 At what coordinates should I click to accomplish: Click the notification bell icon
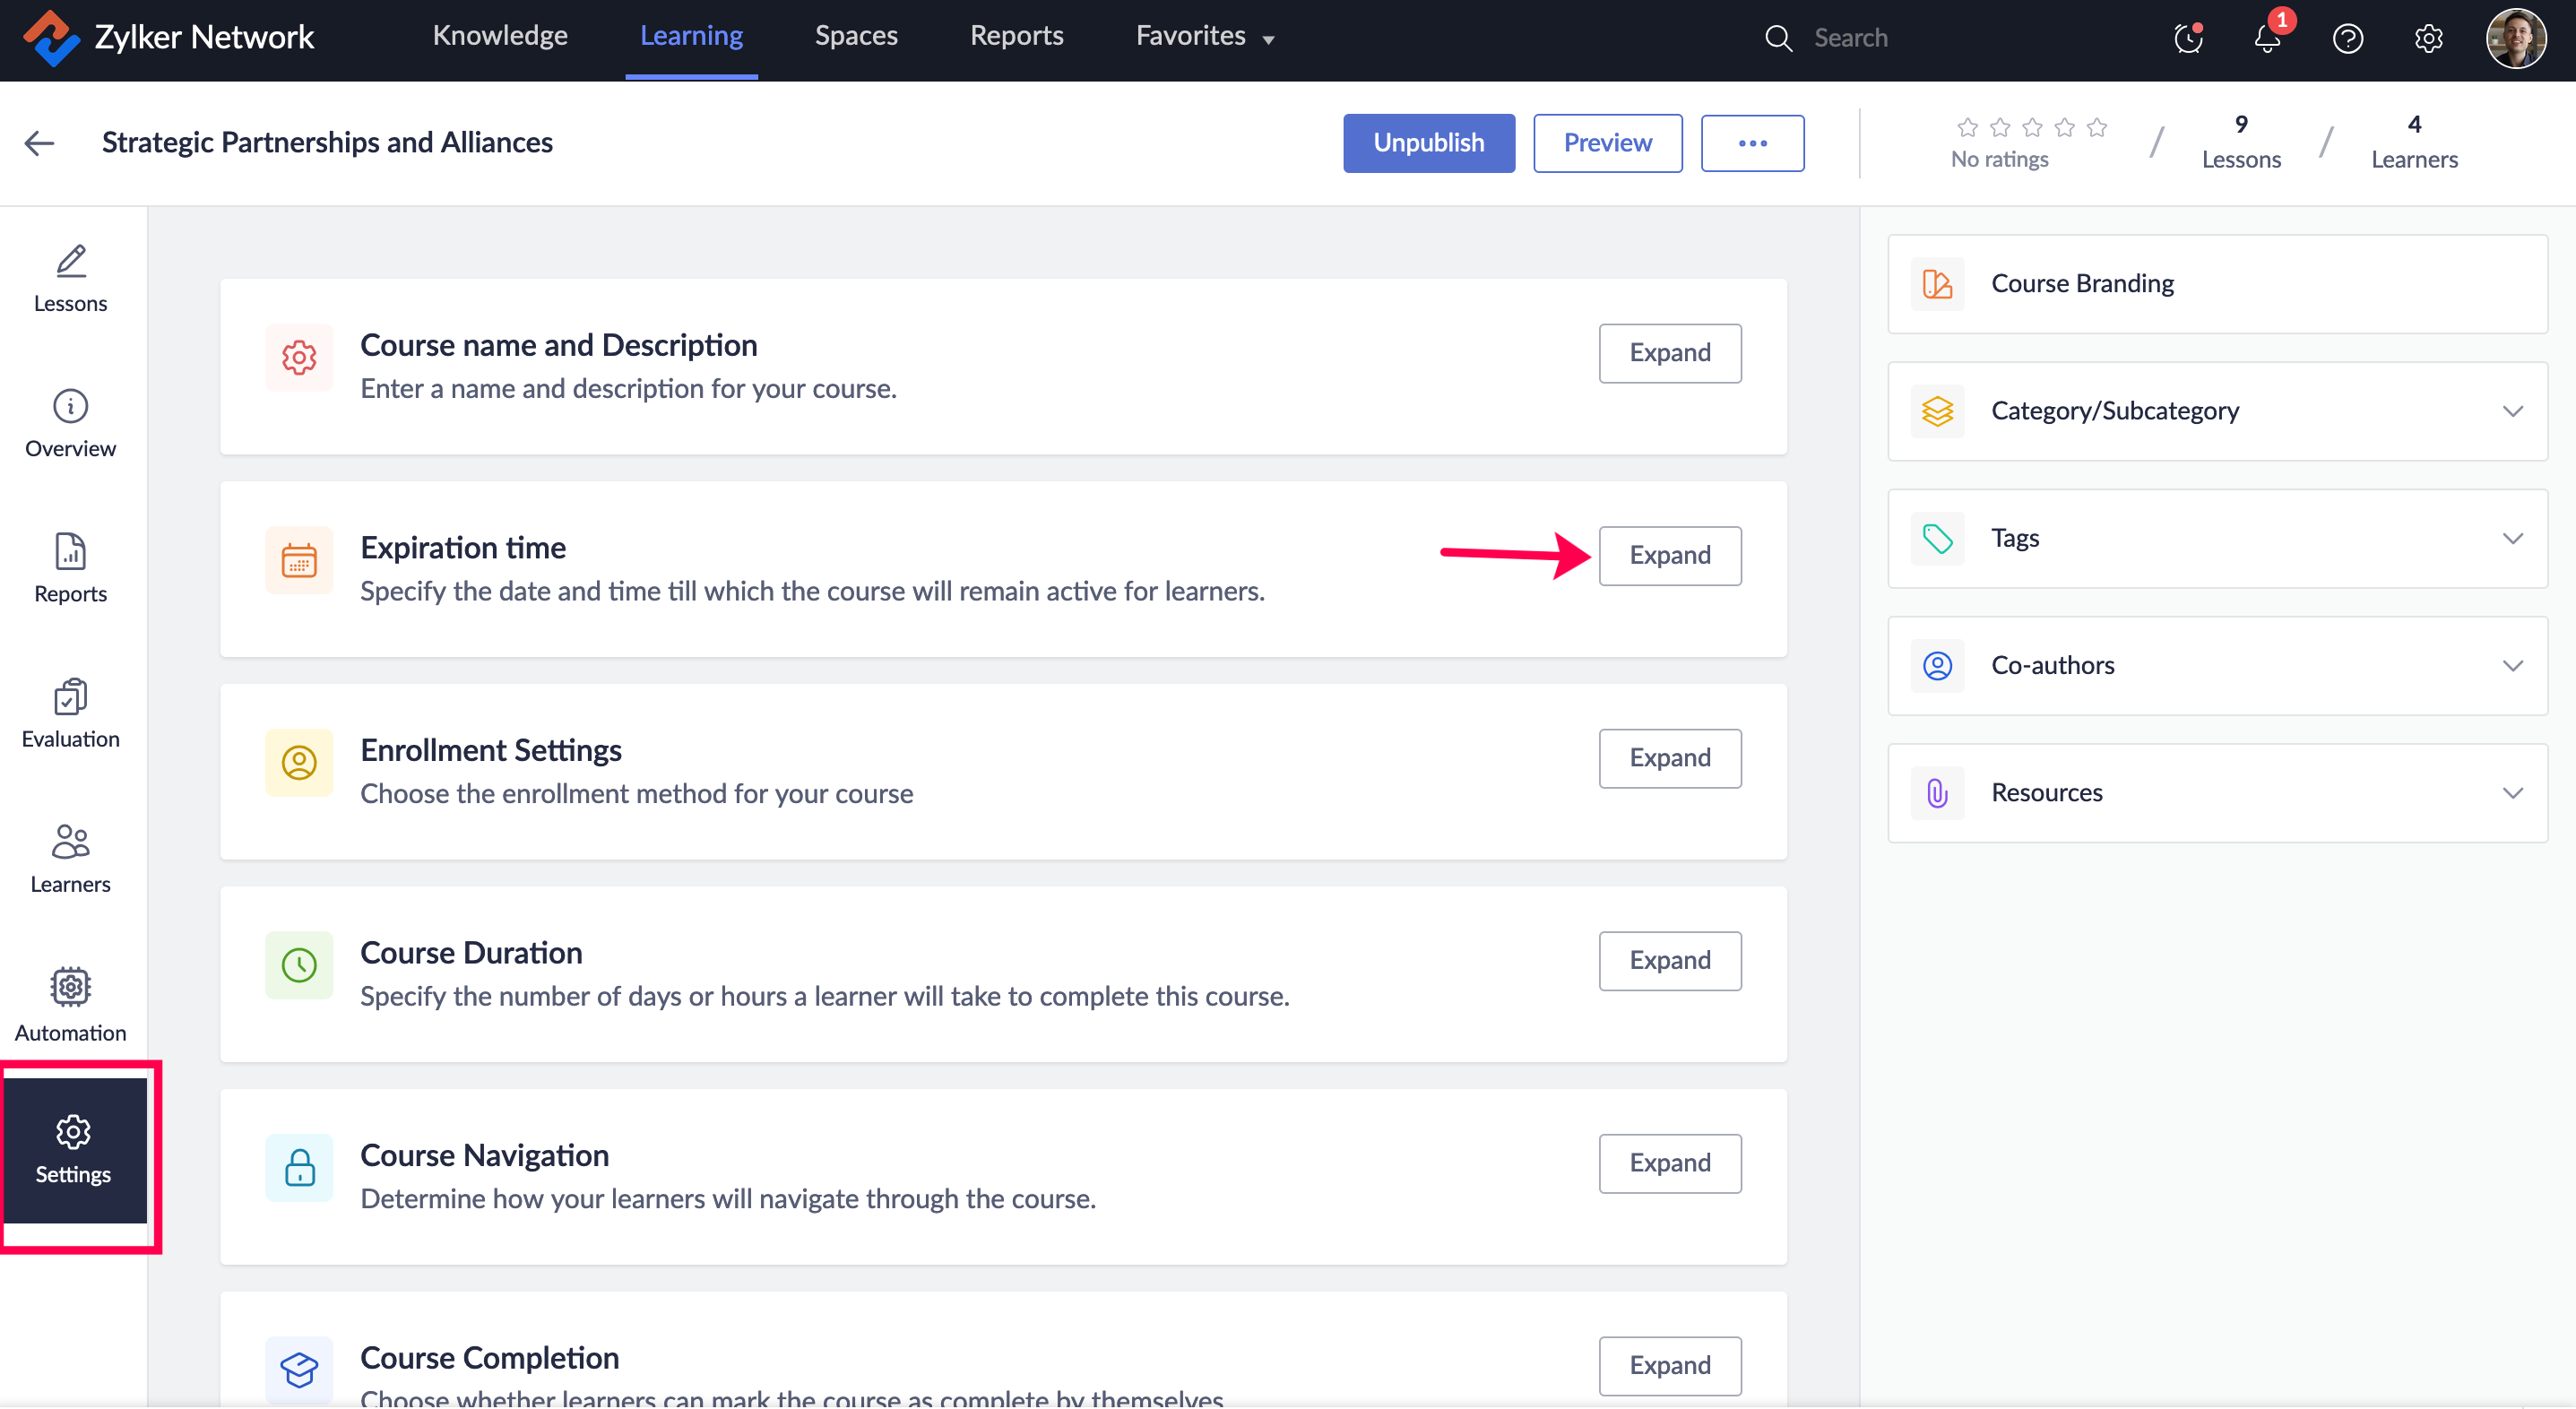tap(2267, 38)
